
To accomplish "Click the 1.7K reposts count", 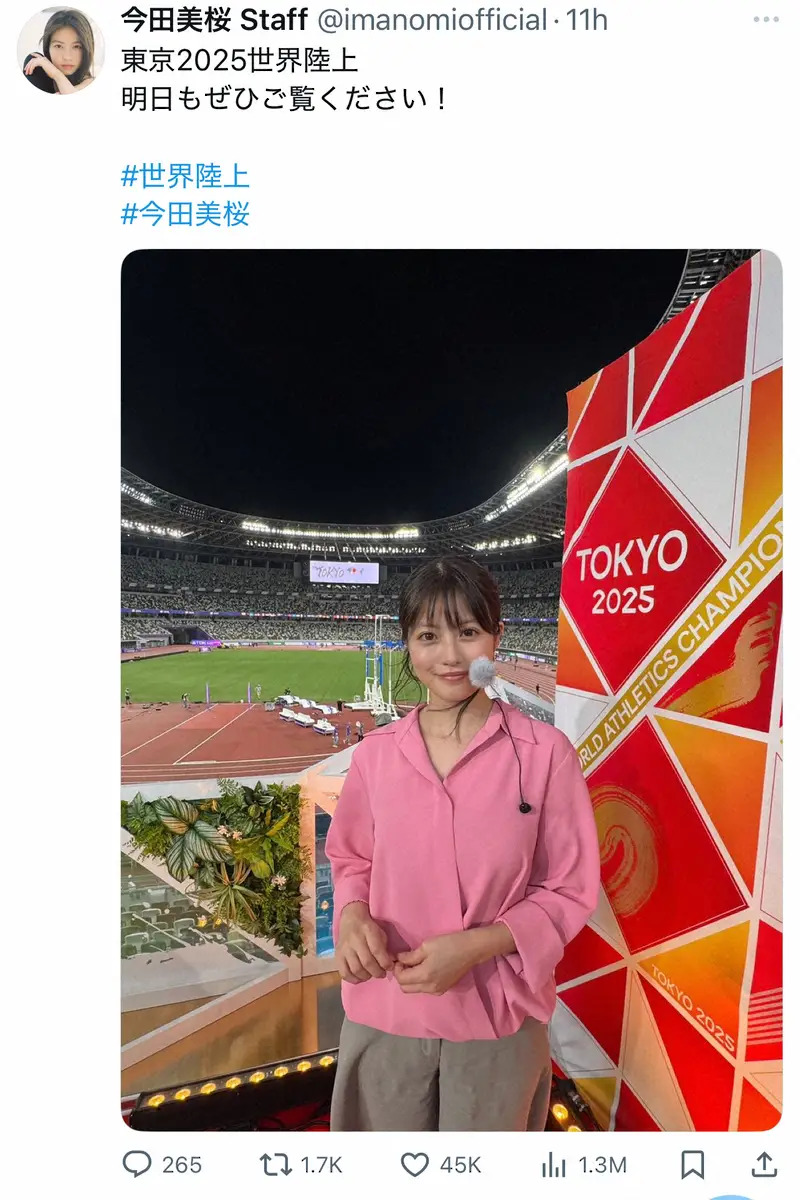I will click(x=321, y=1165).
